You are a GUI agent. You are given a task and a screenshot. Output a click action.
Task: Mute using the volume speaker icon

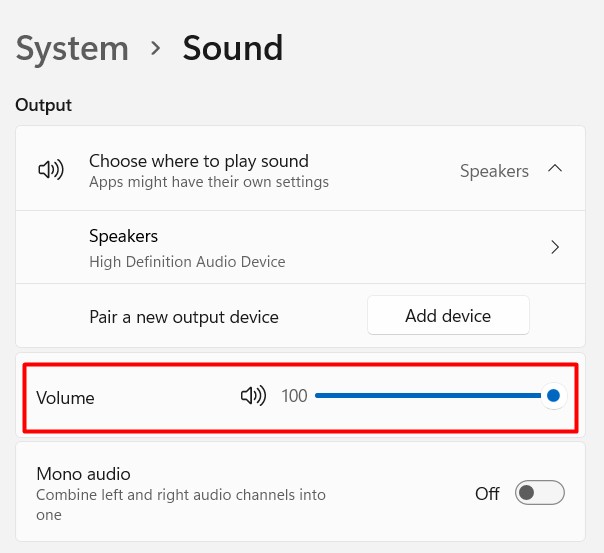[x=253, y=396]
